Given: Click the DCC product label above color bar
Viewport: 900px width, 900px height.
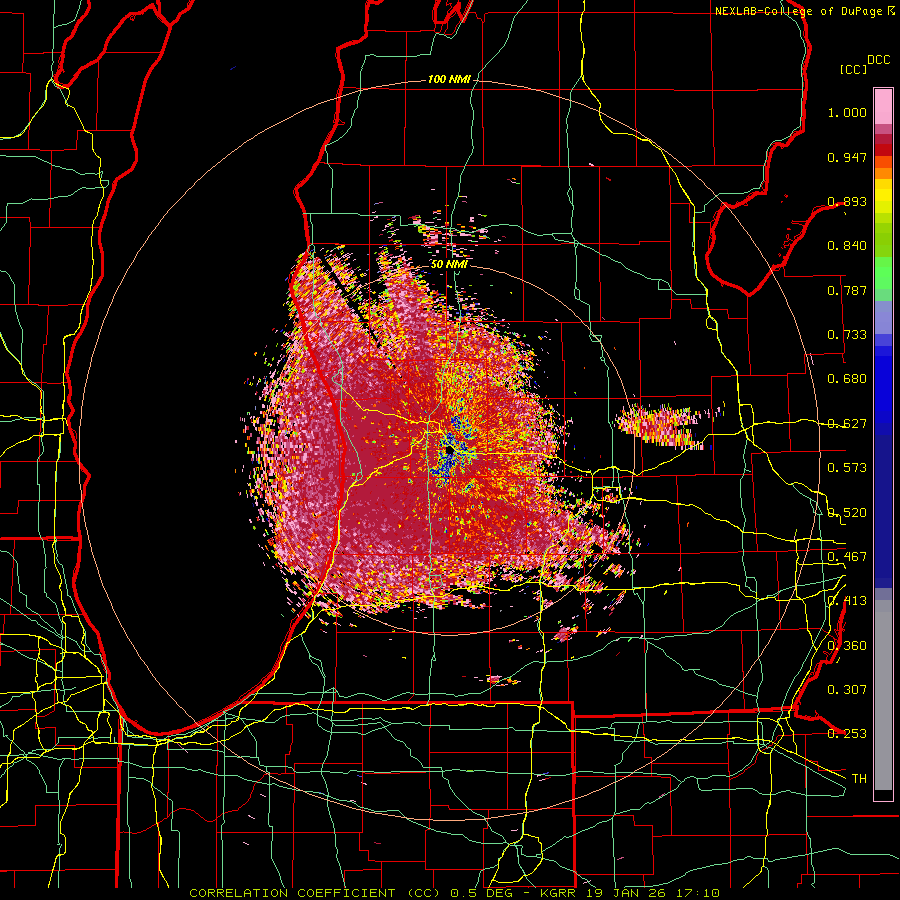Looking at the screenshot, I should 879,60.
